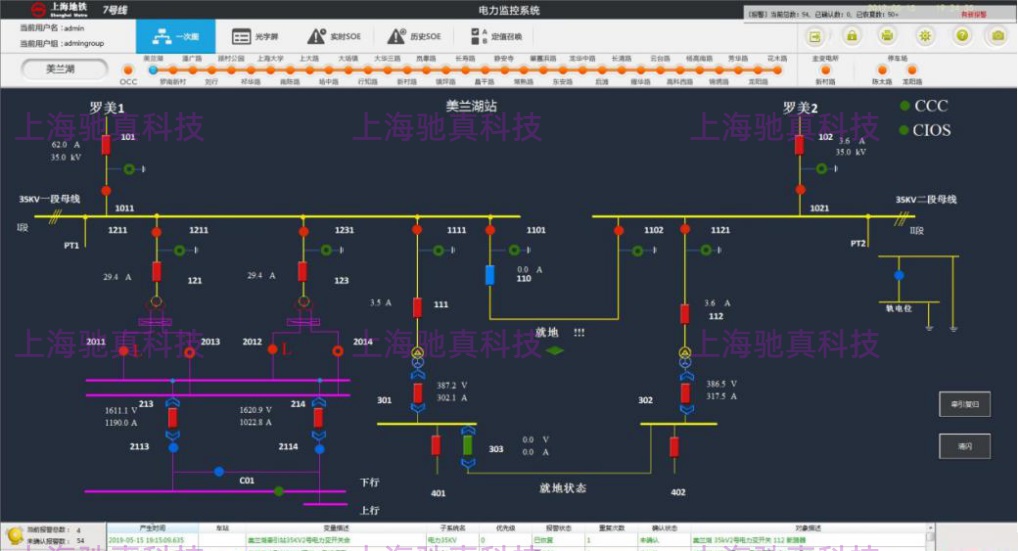Image resolution: width=1018 pixels, height=551 pixels.
Task: Click the printer icon in top-right toolbar
Action: click(x=888, y=36)
